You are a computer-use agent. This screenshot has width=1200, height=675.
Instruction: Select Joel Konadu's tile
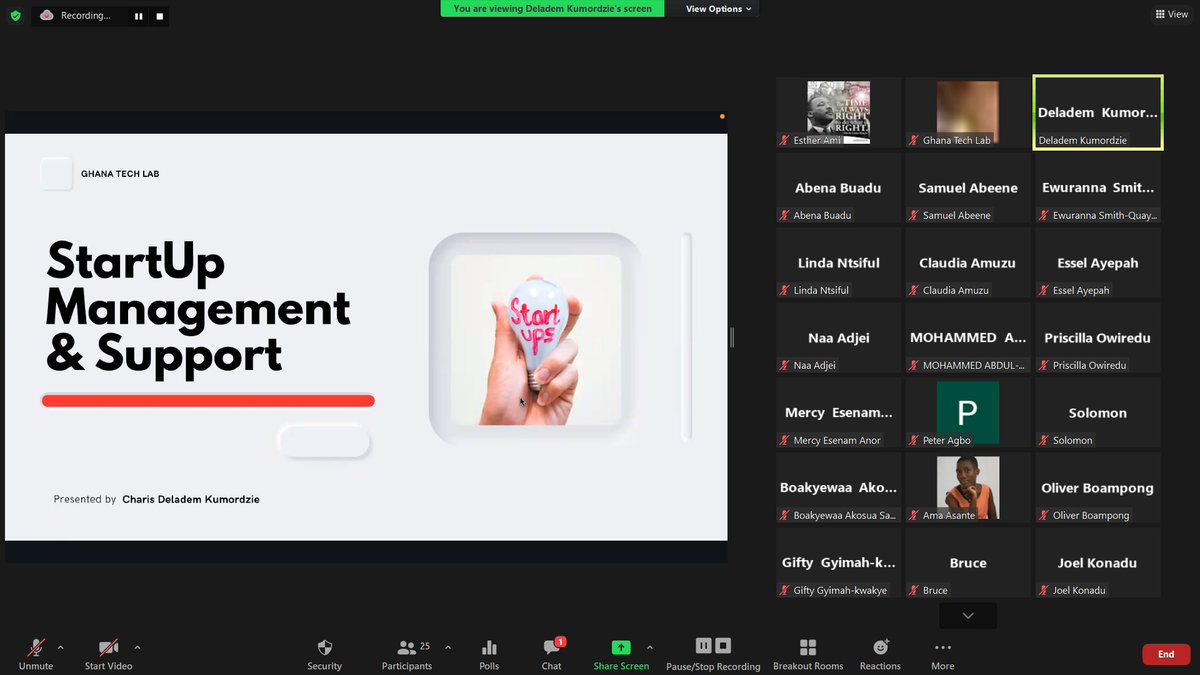[x=1097, y=563]
